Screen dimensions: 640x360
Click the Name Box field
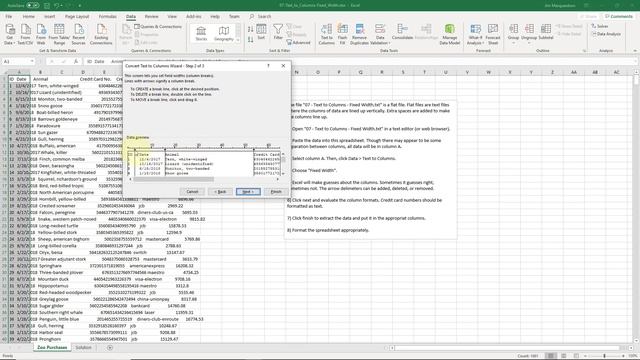coord(16,61)
